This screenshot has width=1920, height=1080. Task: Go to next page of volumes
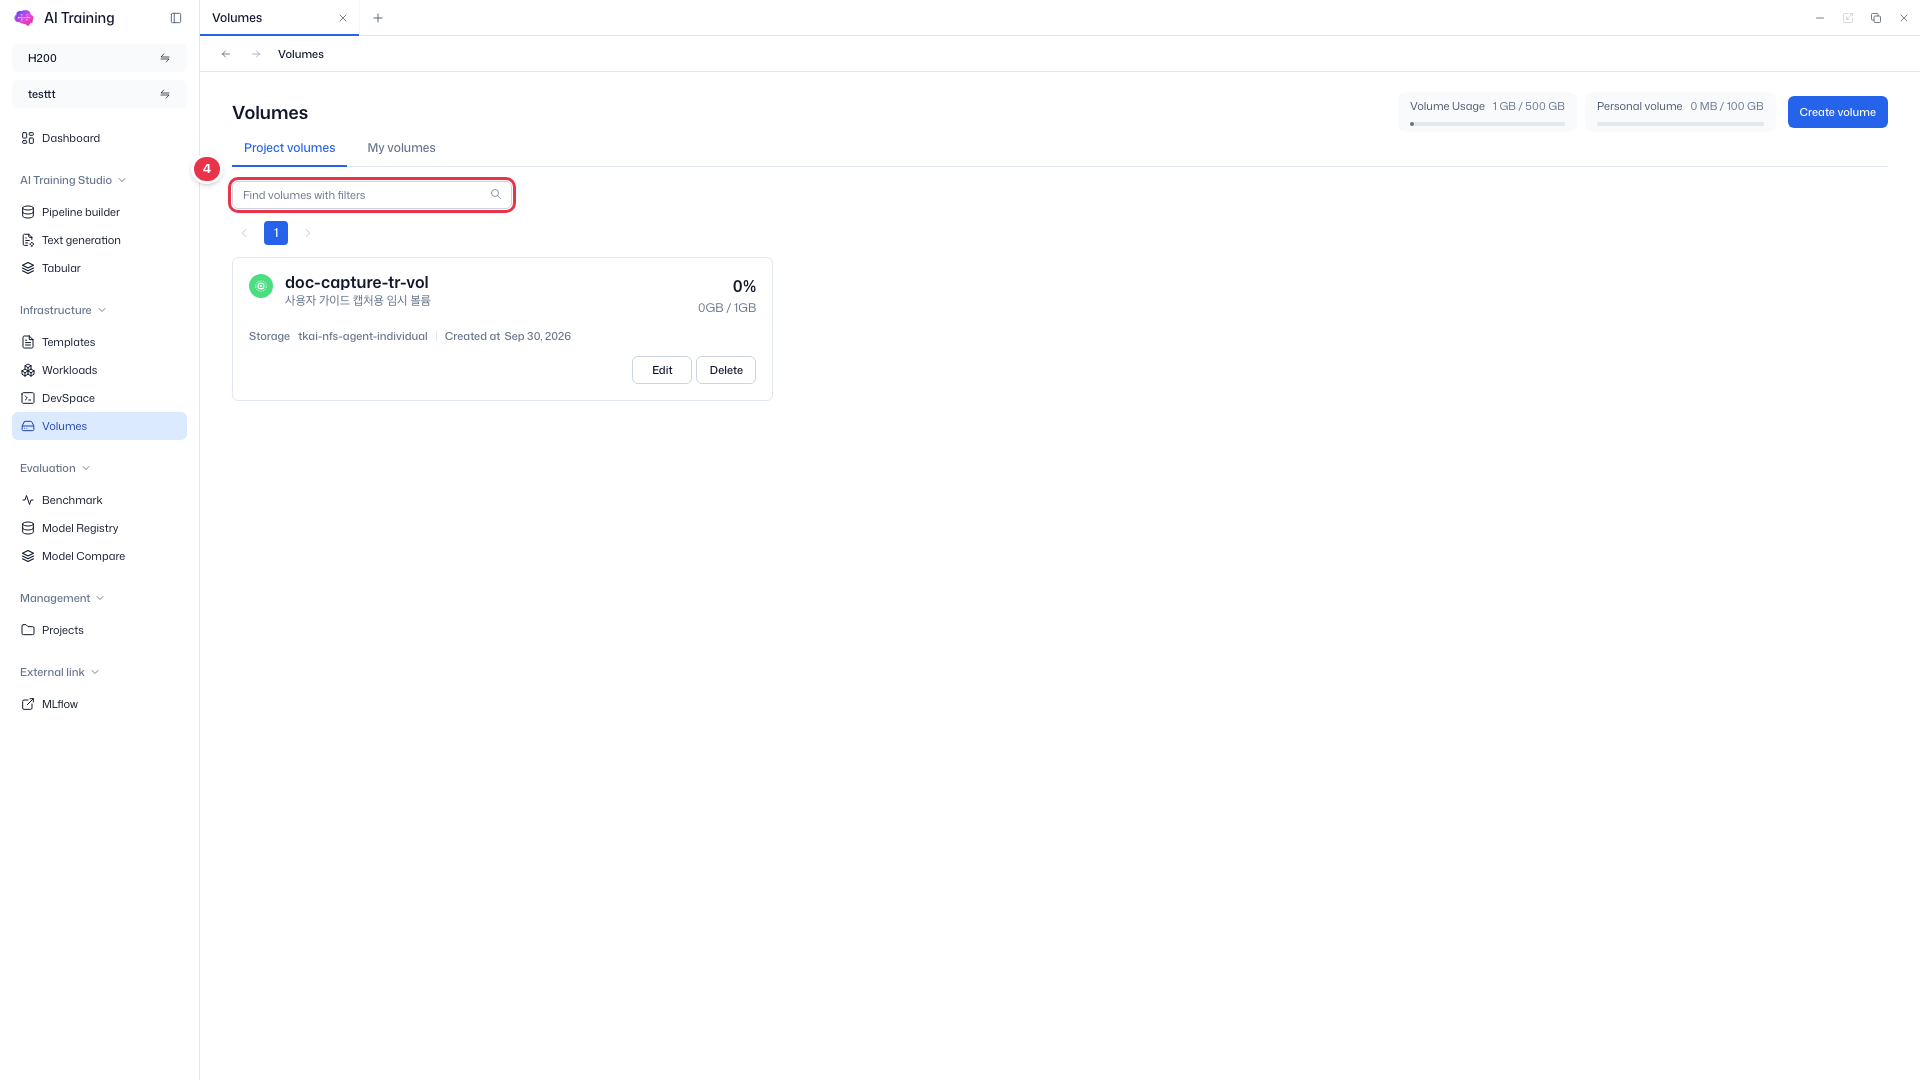tap(308, 233)
